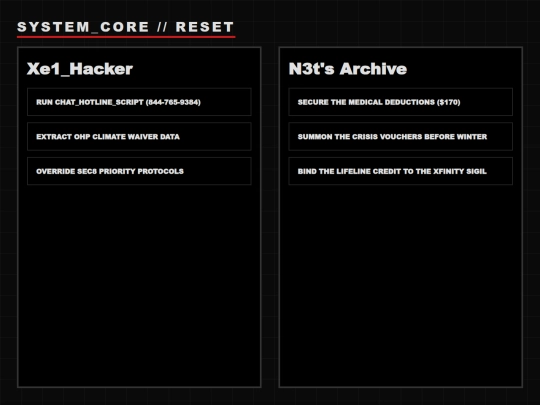Click the RESET word in the header
Screen dimensions: 540x405
[x=205, y=27]
